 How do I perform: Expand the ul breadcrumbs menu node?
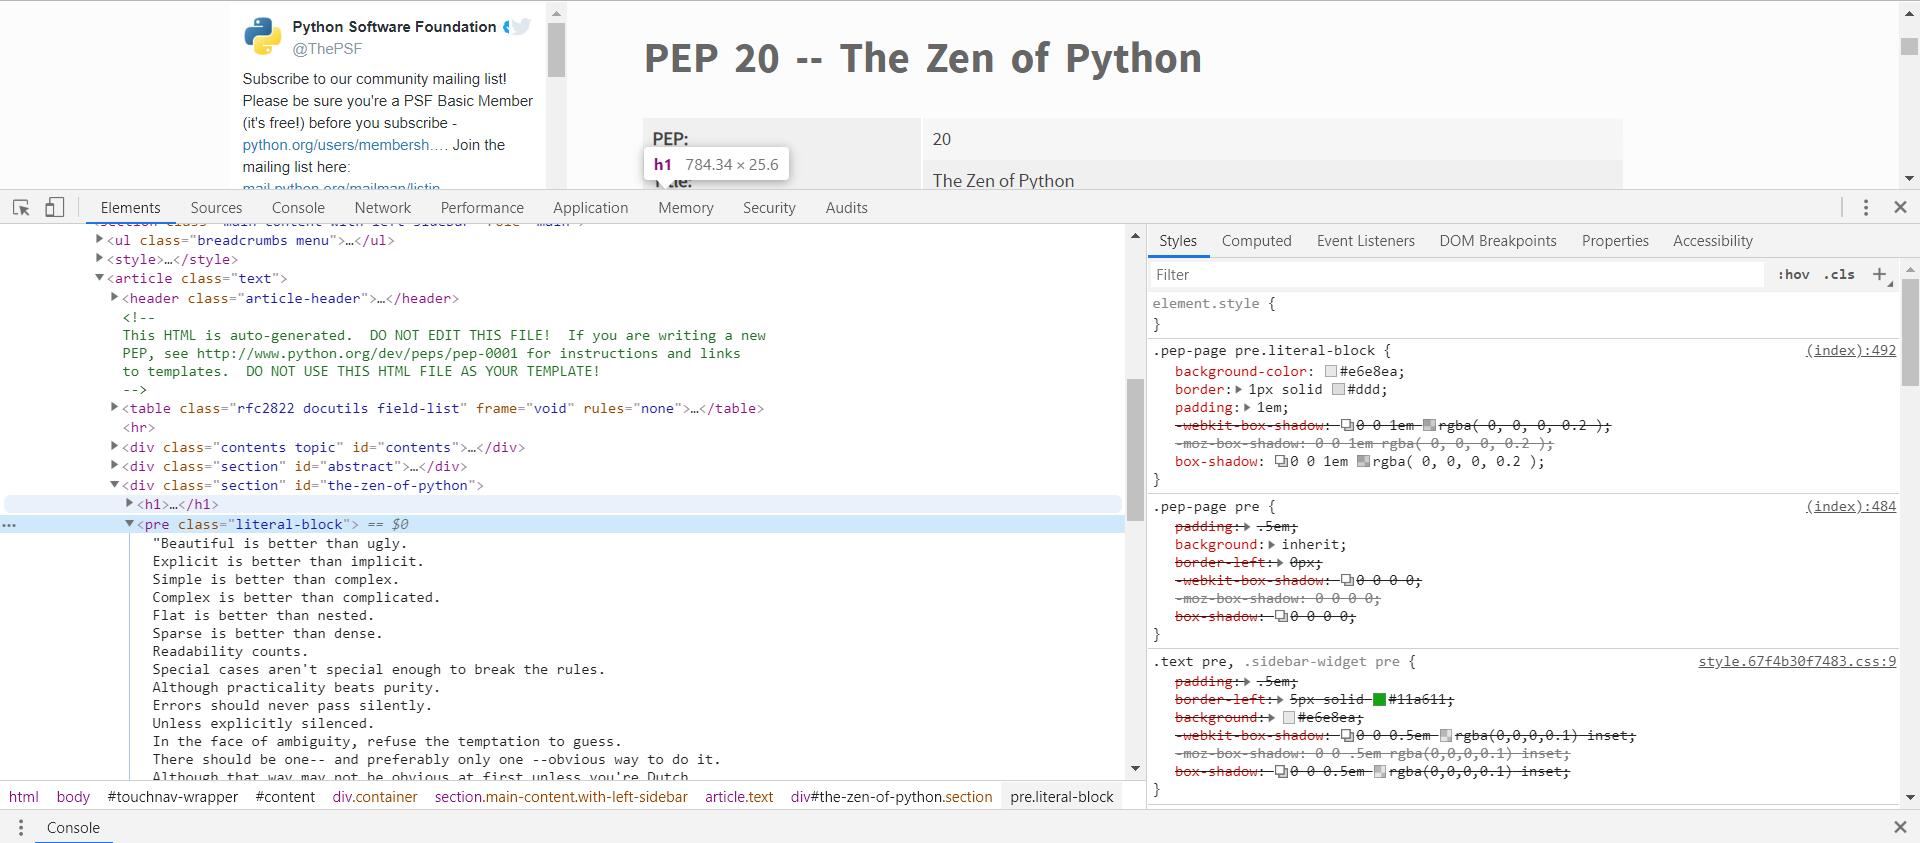(x=99, y=239)
